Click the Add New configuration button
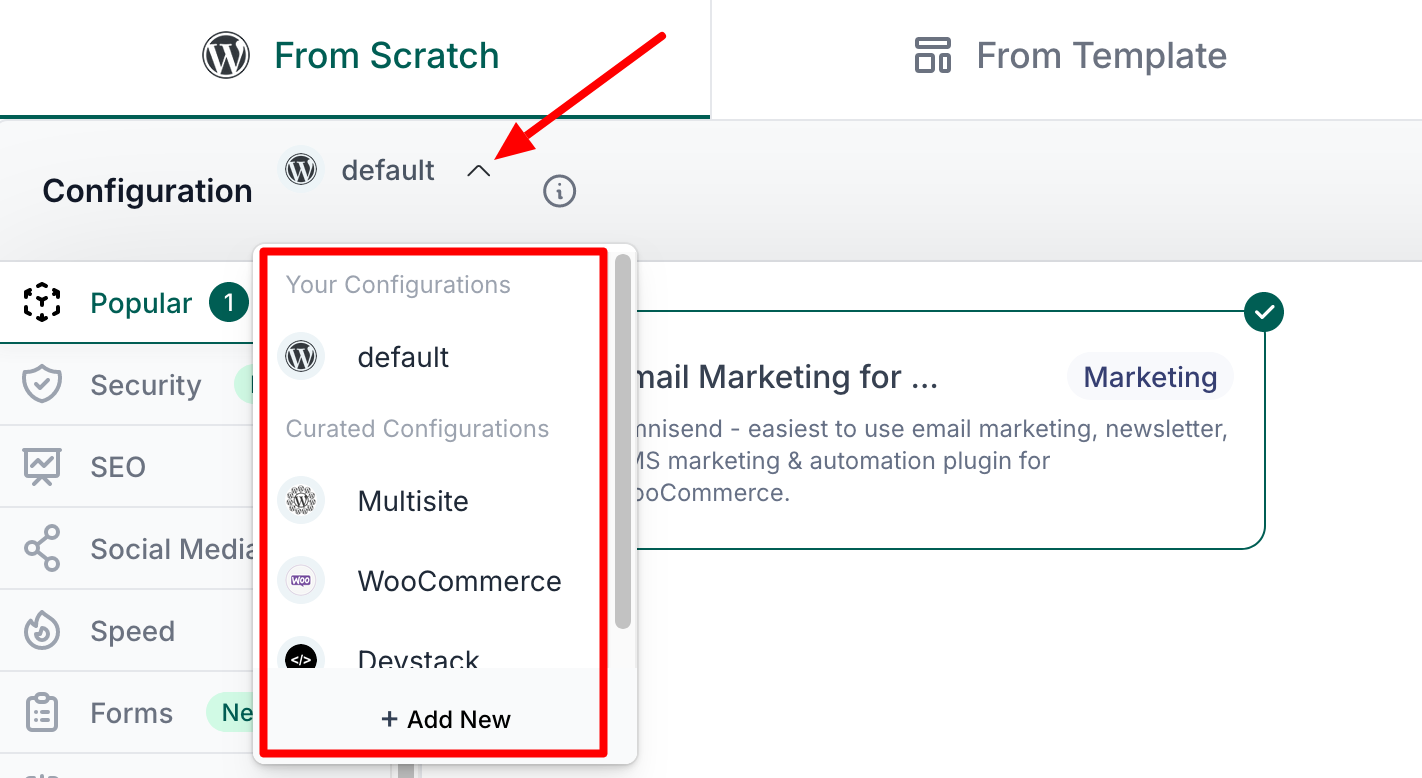This screenshot has height=778, width=1422. [x=446, y=719]
